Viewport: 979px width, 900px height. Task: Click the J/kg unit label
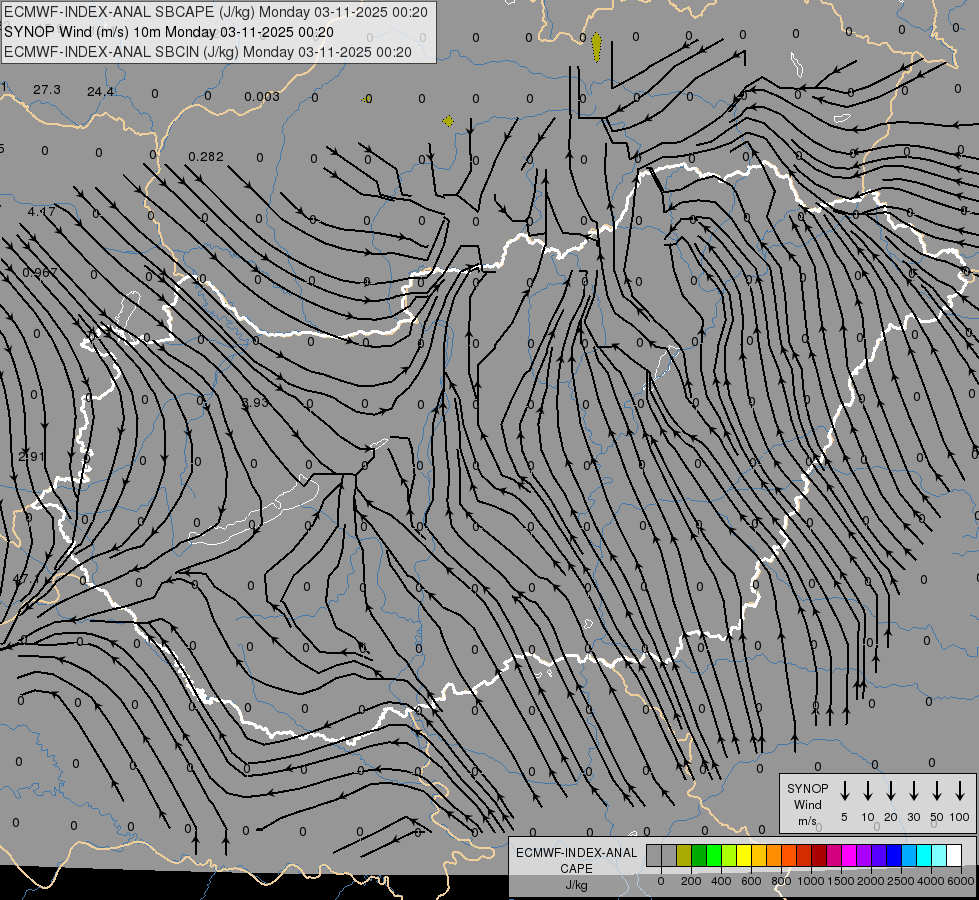coord(576,885)
